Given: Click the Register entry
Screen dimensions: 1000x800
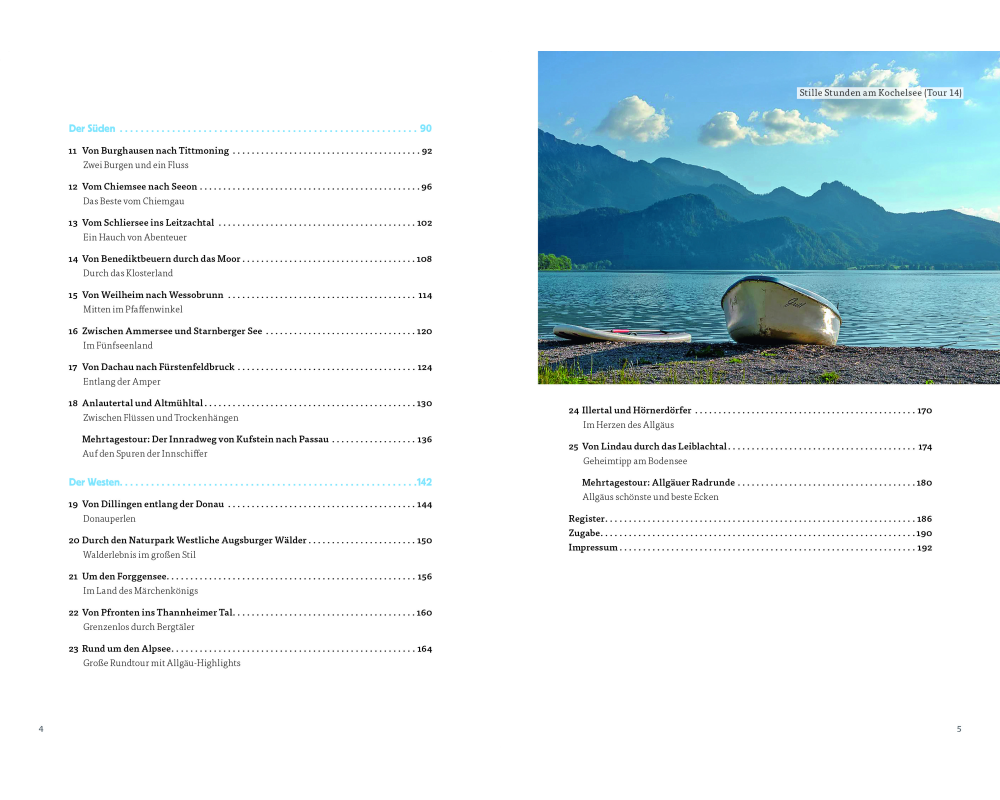Looking at the screenshot, I should (x=587, y=520).
